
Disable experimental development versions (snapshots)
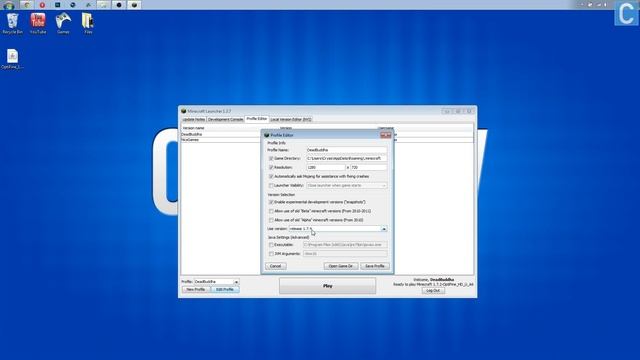pos(271,202)
